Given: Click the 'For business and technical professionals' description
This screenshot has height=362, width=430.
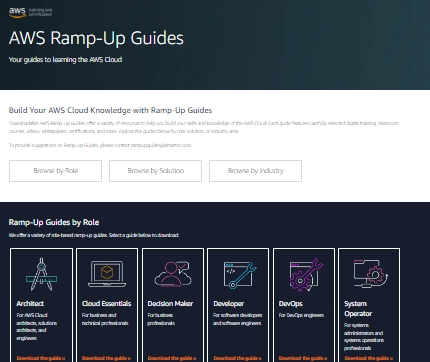Looking at the screenshot, I should pyautogui.click(x=105, y=319).
